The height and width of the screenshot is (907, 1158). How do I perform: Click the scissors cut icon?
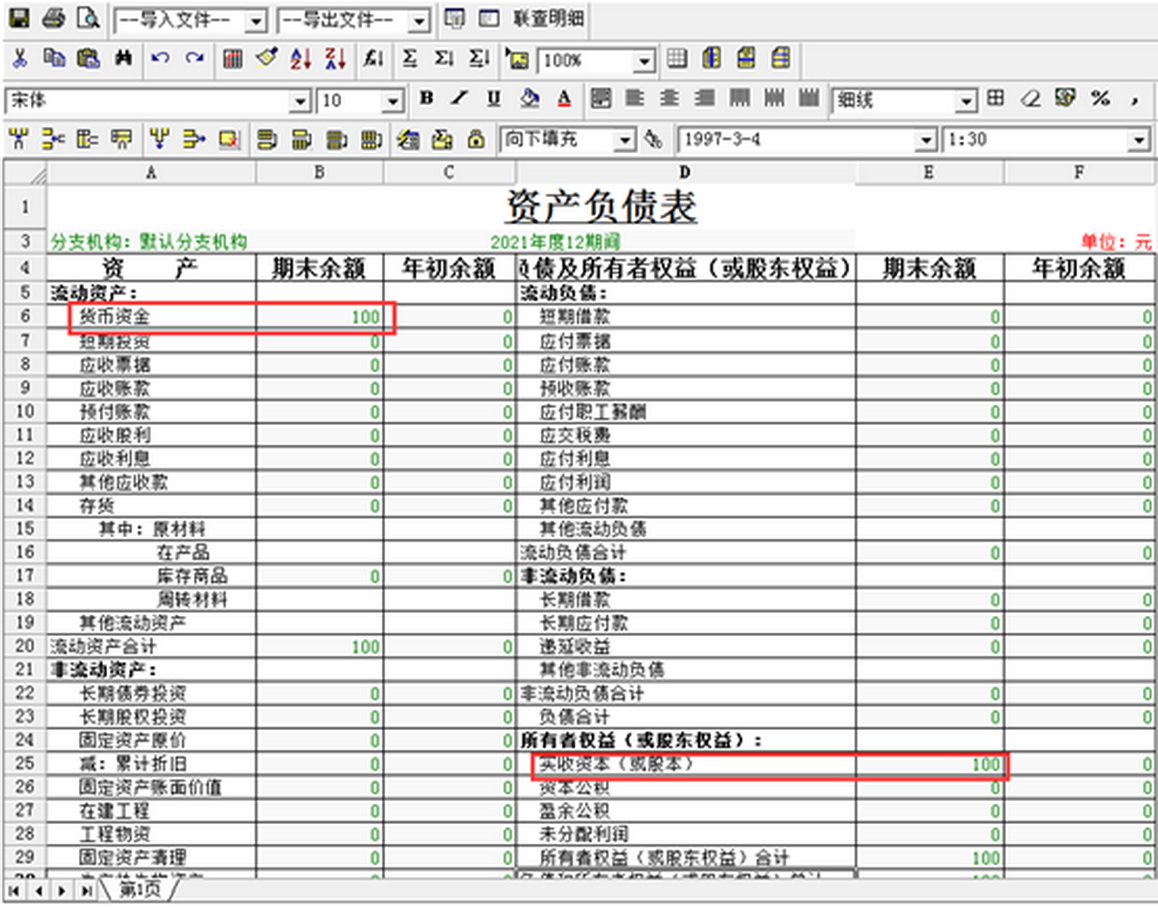[x=19, y=59]
